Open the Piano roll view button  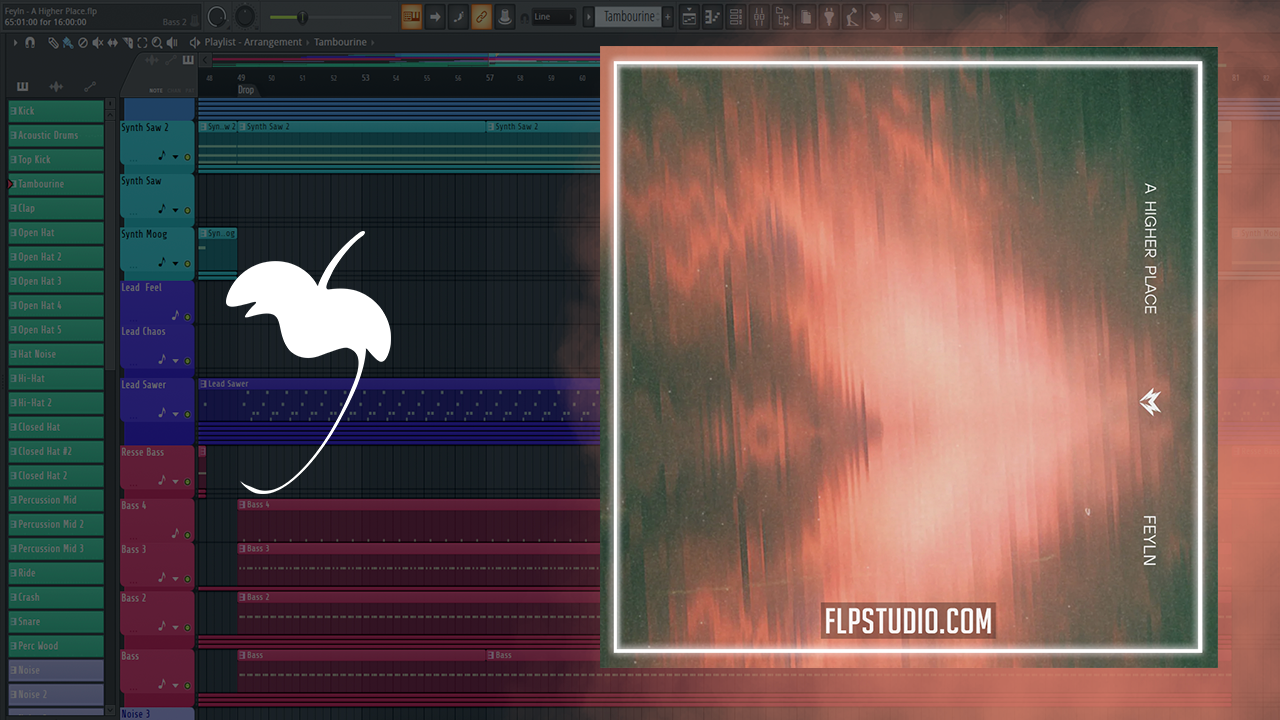pyautogui.click(x=713, y=17)
